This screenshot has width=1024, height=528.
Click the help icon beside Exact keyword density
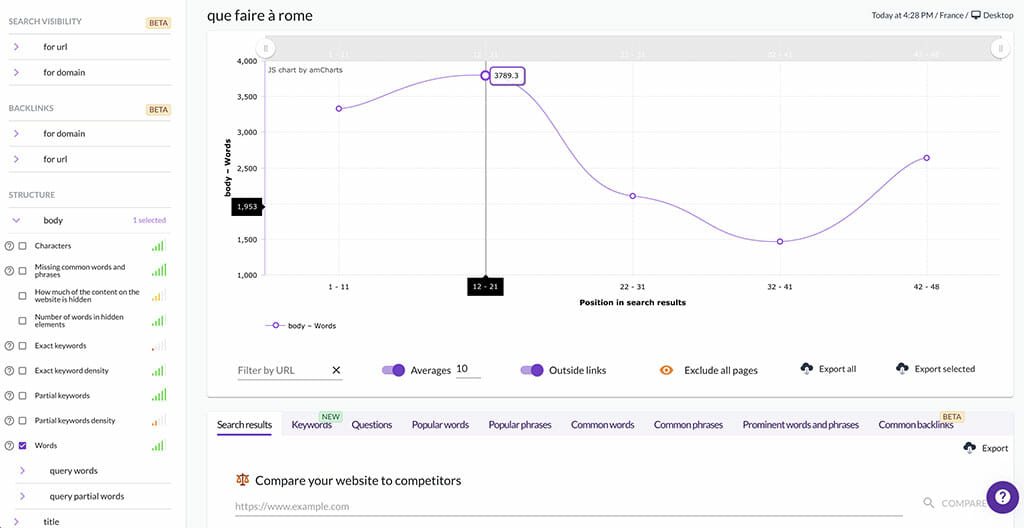(9, 371)
